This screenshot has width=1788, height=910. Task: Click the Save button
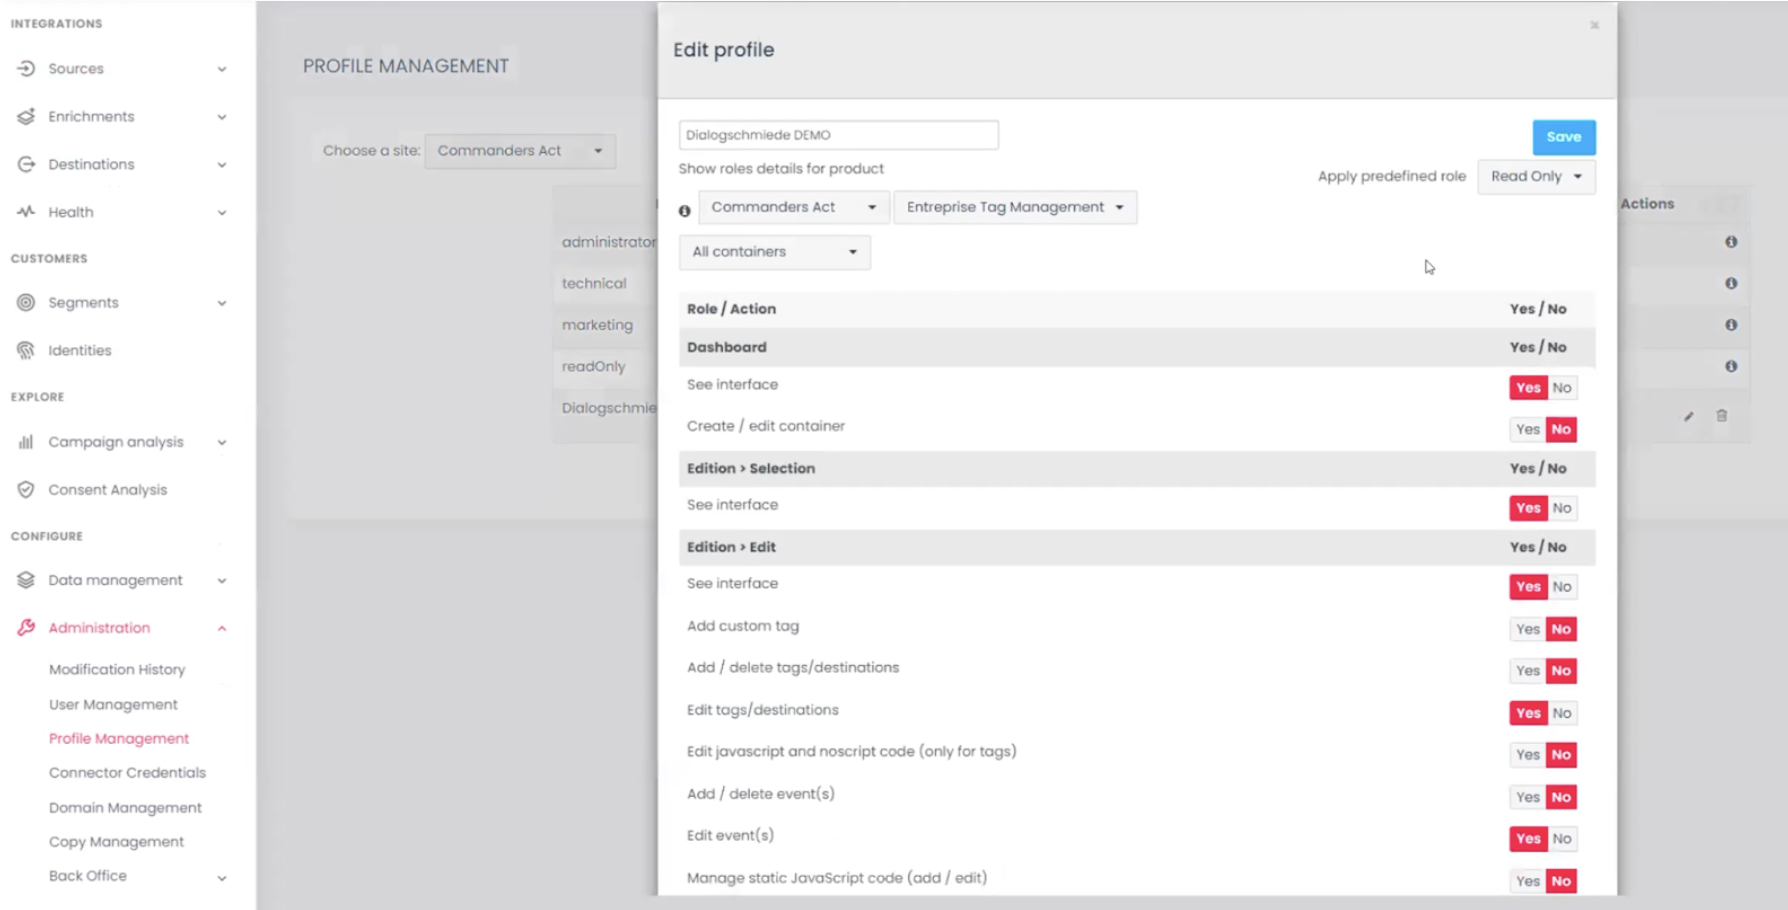tap(1564, 137)
